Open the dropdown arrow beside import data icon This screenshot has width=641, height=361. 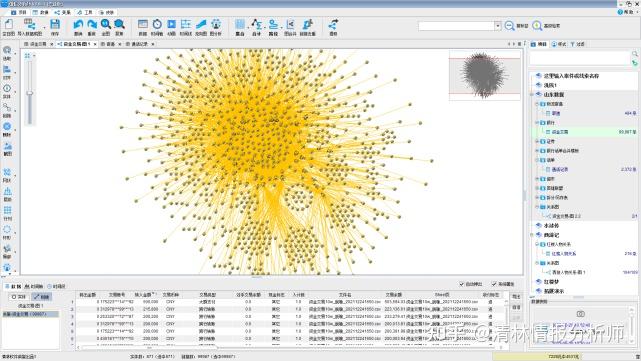[45, 27]
